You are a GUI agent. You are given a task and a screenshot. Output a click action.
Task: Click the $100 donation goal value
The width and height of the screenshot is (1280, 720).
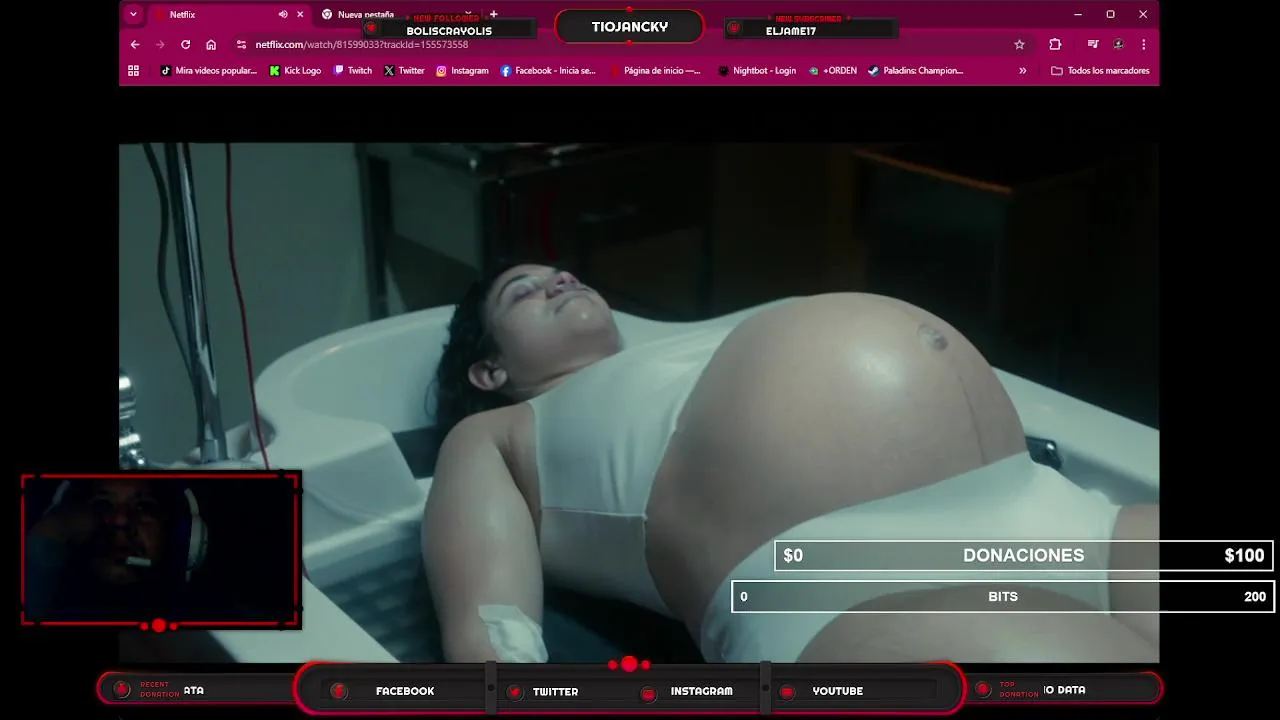[1244, 556]
